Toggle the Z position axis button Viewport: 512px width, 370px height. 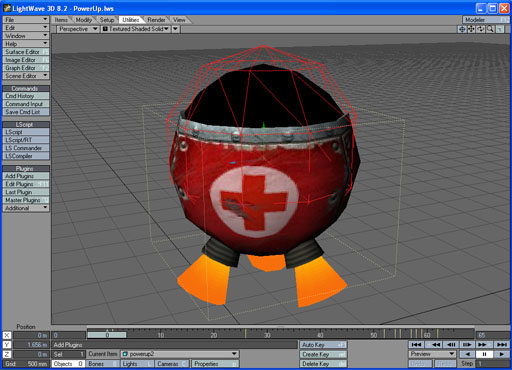7,354
